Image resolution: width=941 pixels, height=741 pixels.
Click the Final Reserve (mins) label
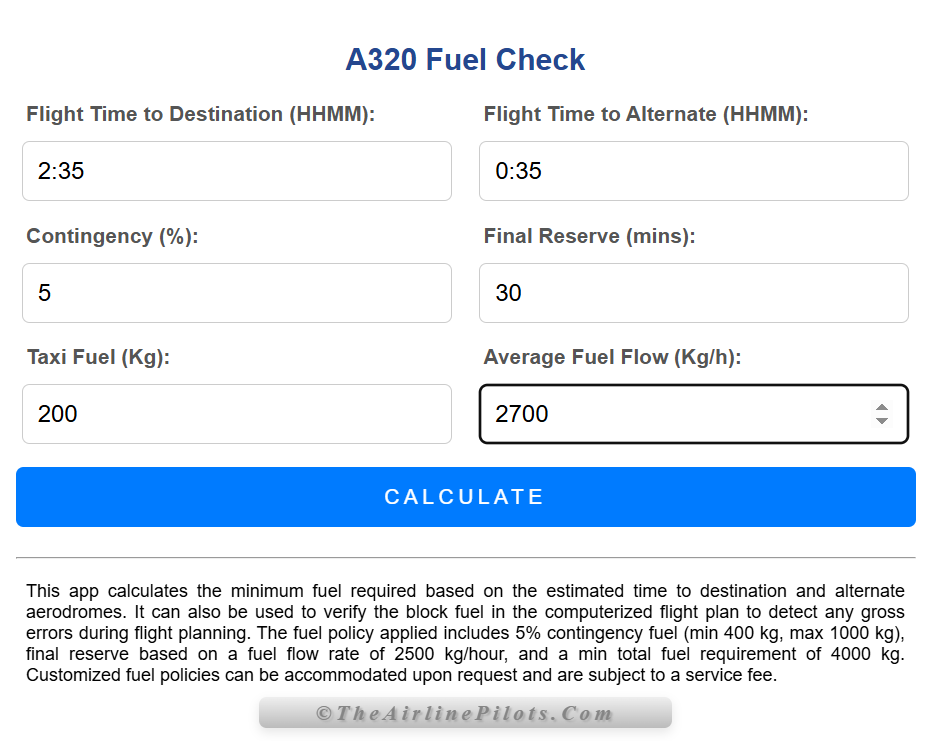pyautogui.click(x=589, y=236)
